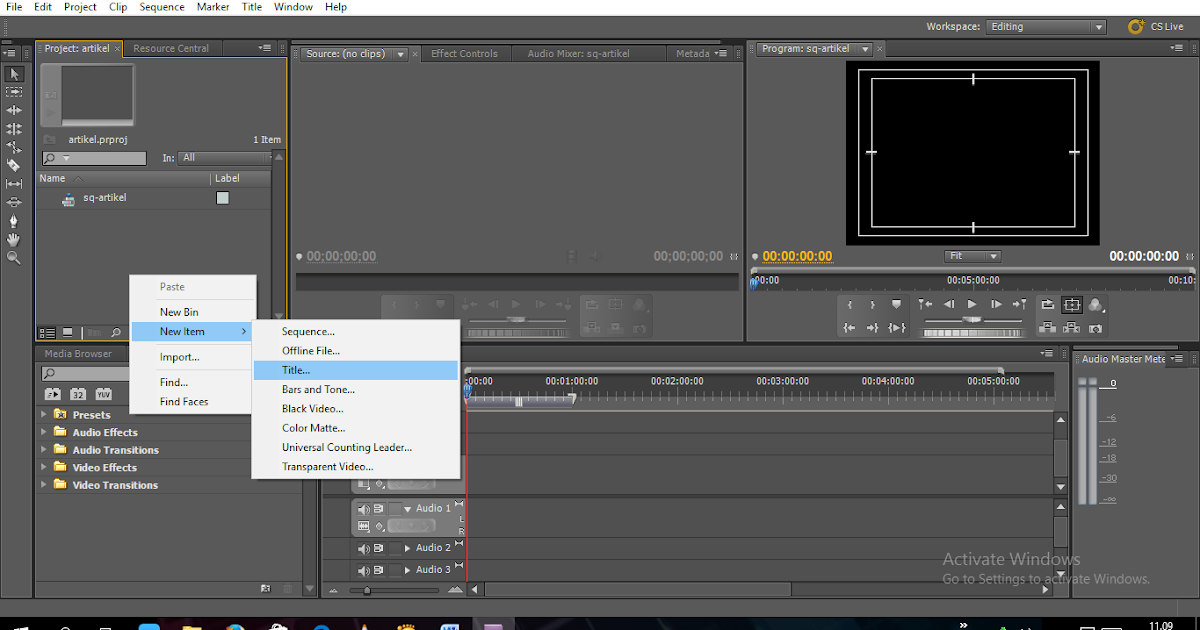Expand the Video Effects folder

pyautogui.click(x=43, y=468)
